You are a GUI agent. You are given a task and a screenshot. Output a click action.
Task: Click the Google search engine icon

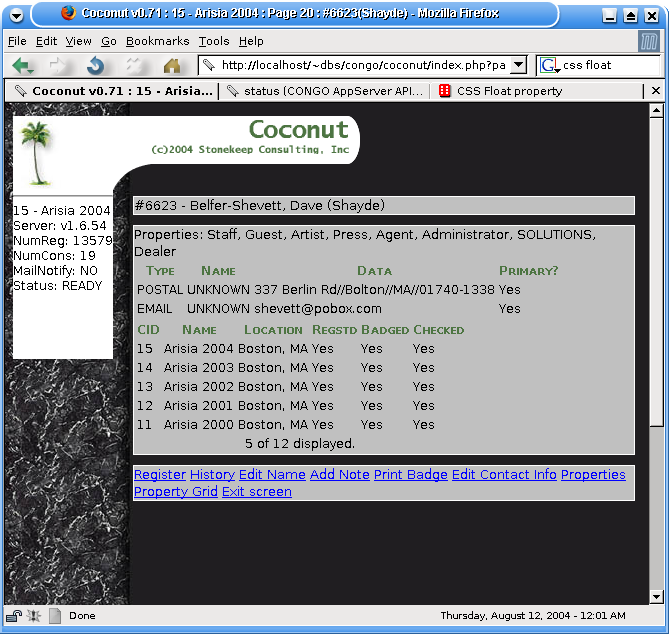pos(550,65)
